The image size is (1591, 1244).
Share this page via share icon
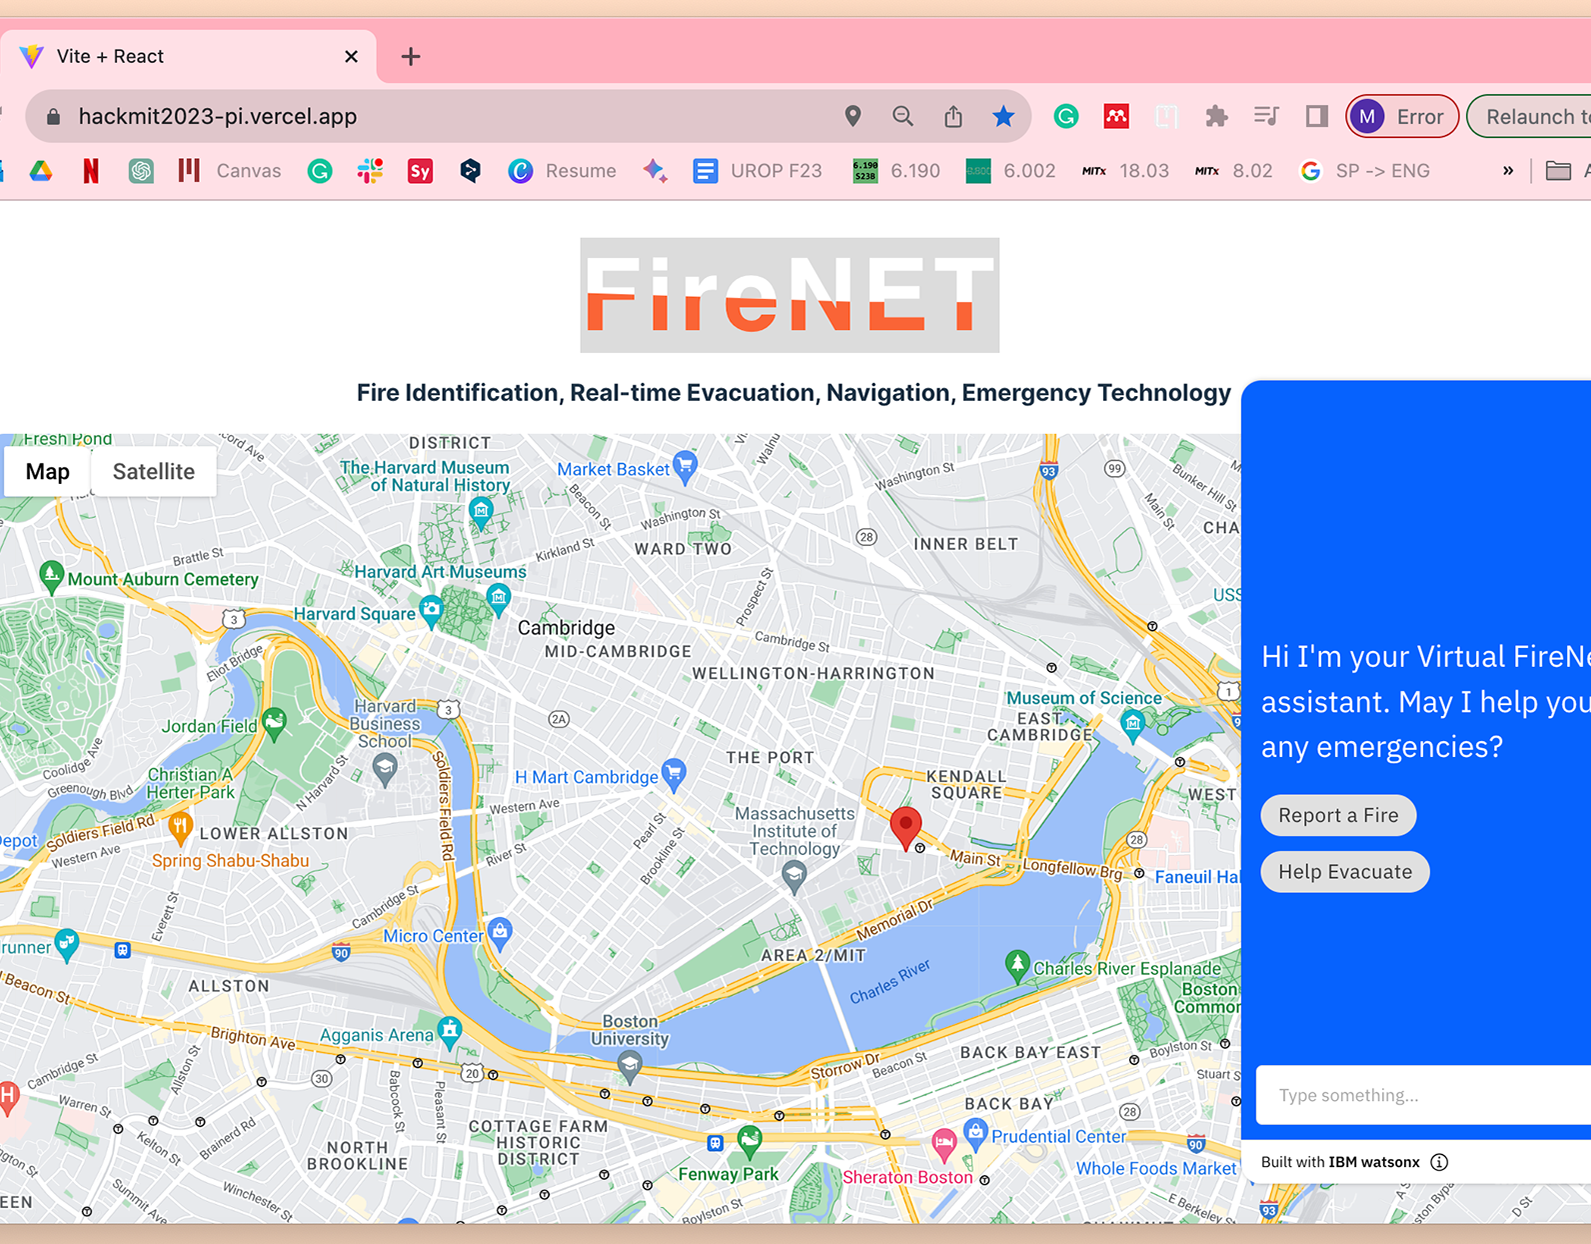pyautogui.click(x=953, y=116)
